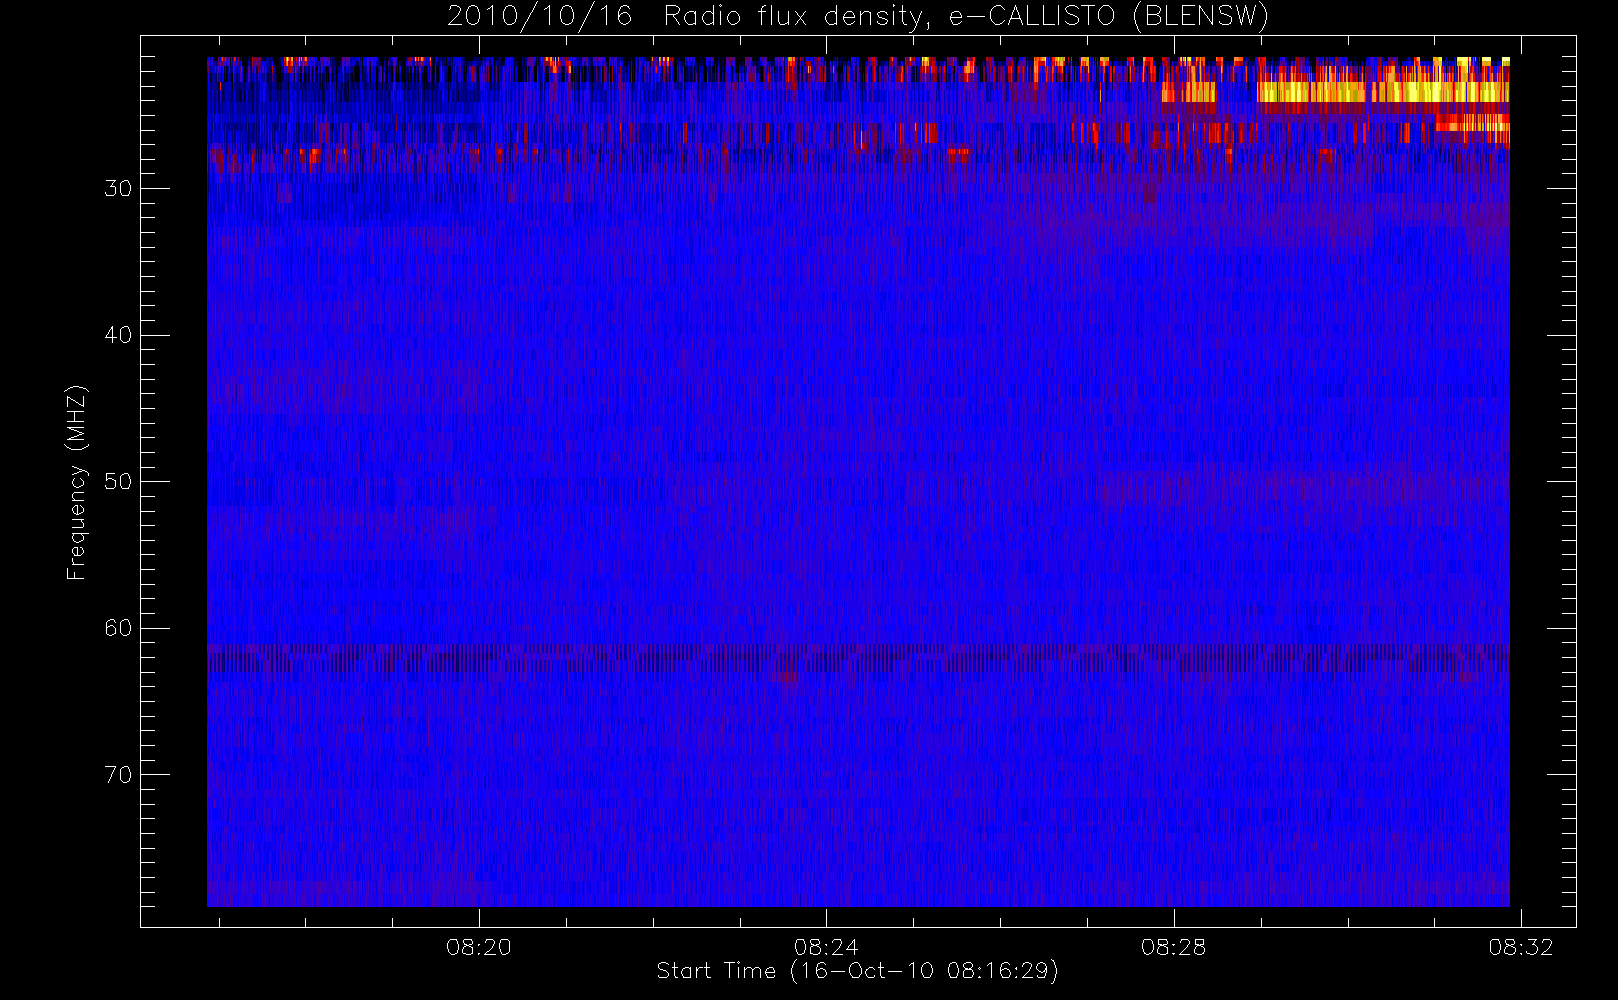Click the 70 frequency tick label
This screenshot has height=1000, width=1618.
point(118,774)
